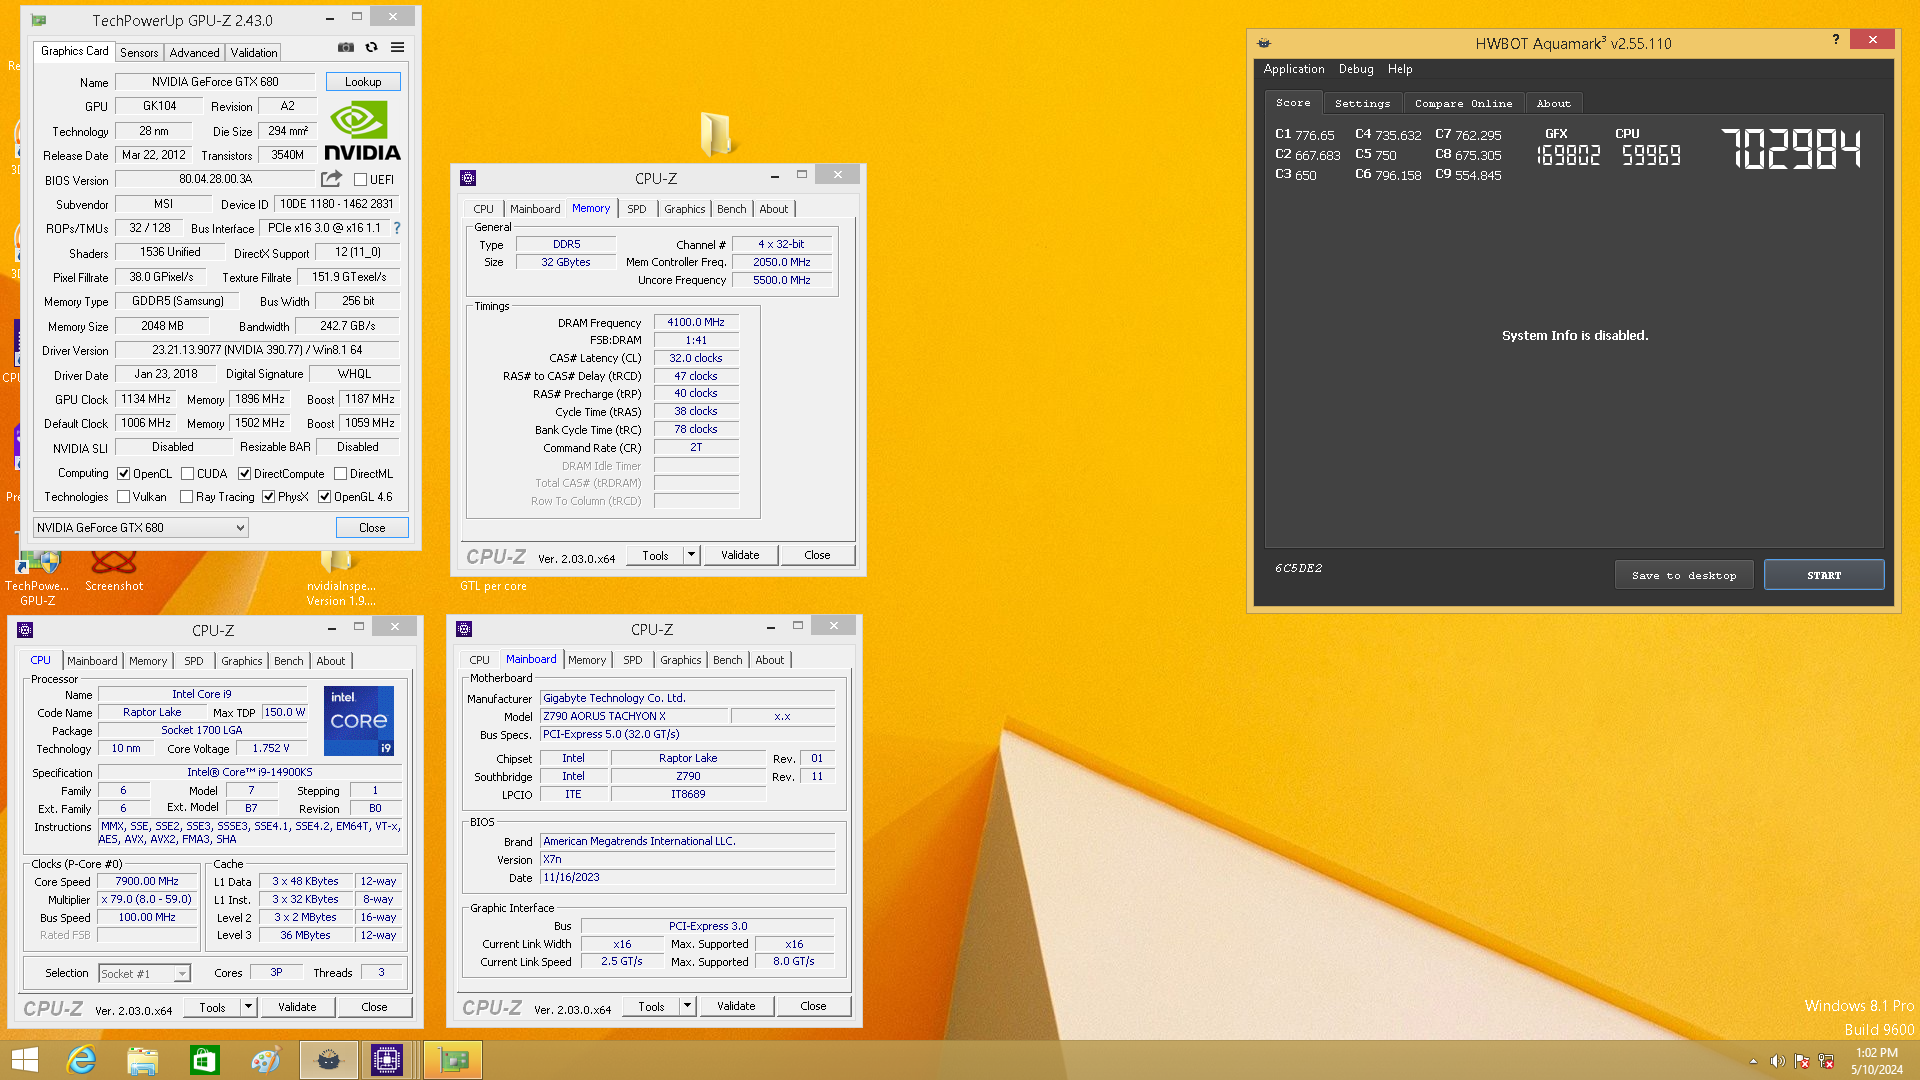Open the About tab in Aquamark
The height and width of the screenshot is (1080, 1920).
[x=1553, y=103]
